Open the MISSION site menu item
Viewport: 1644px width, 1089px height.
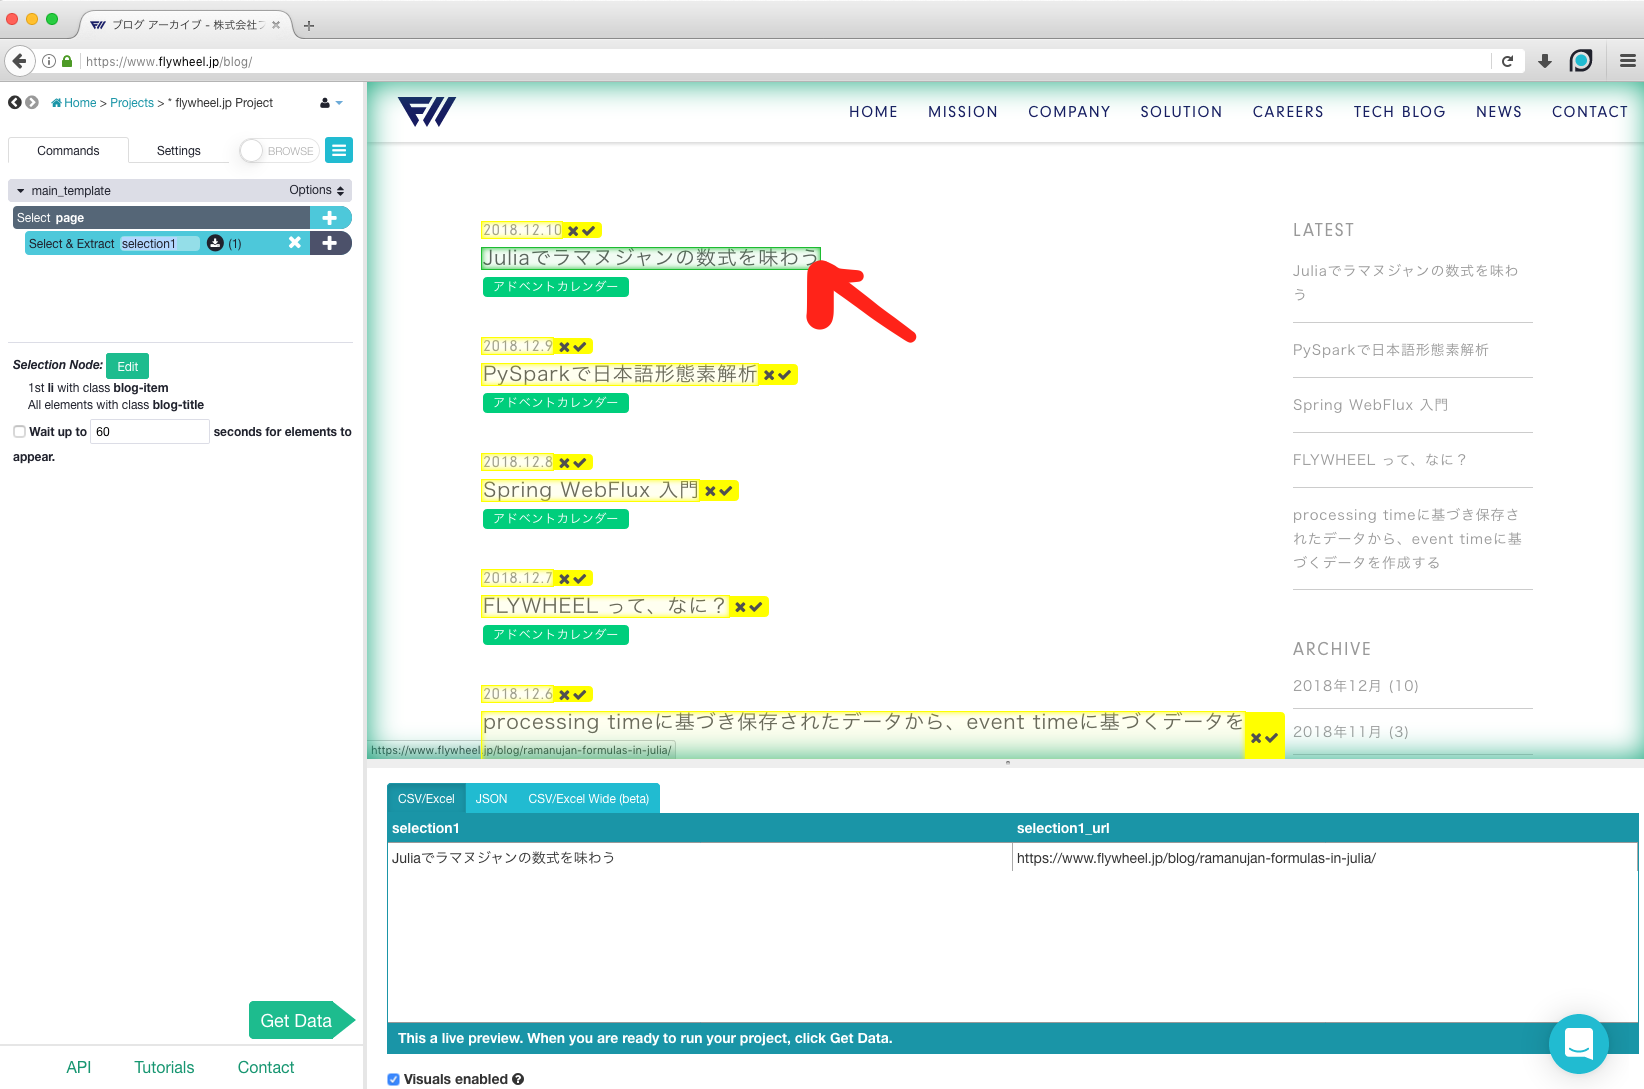point(963,112)
